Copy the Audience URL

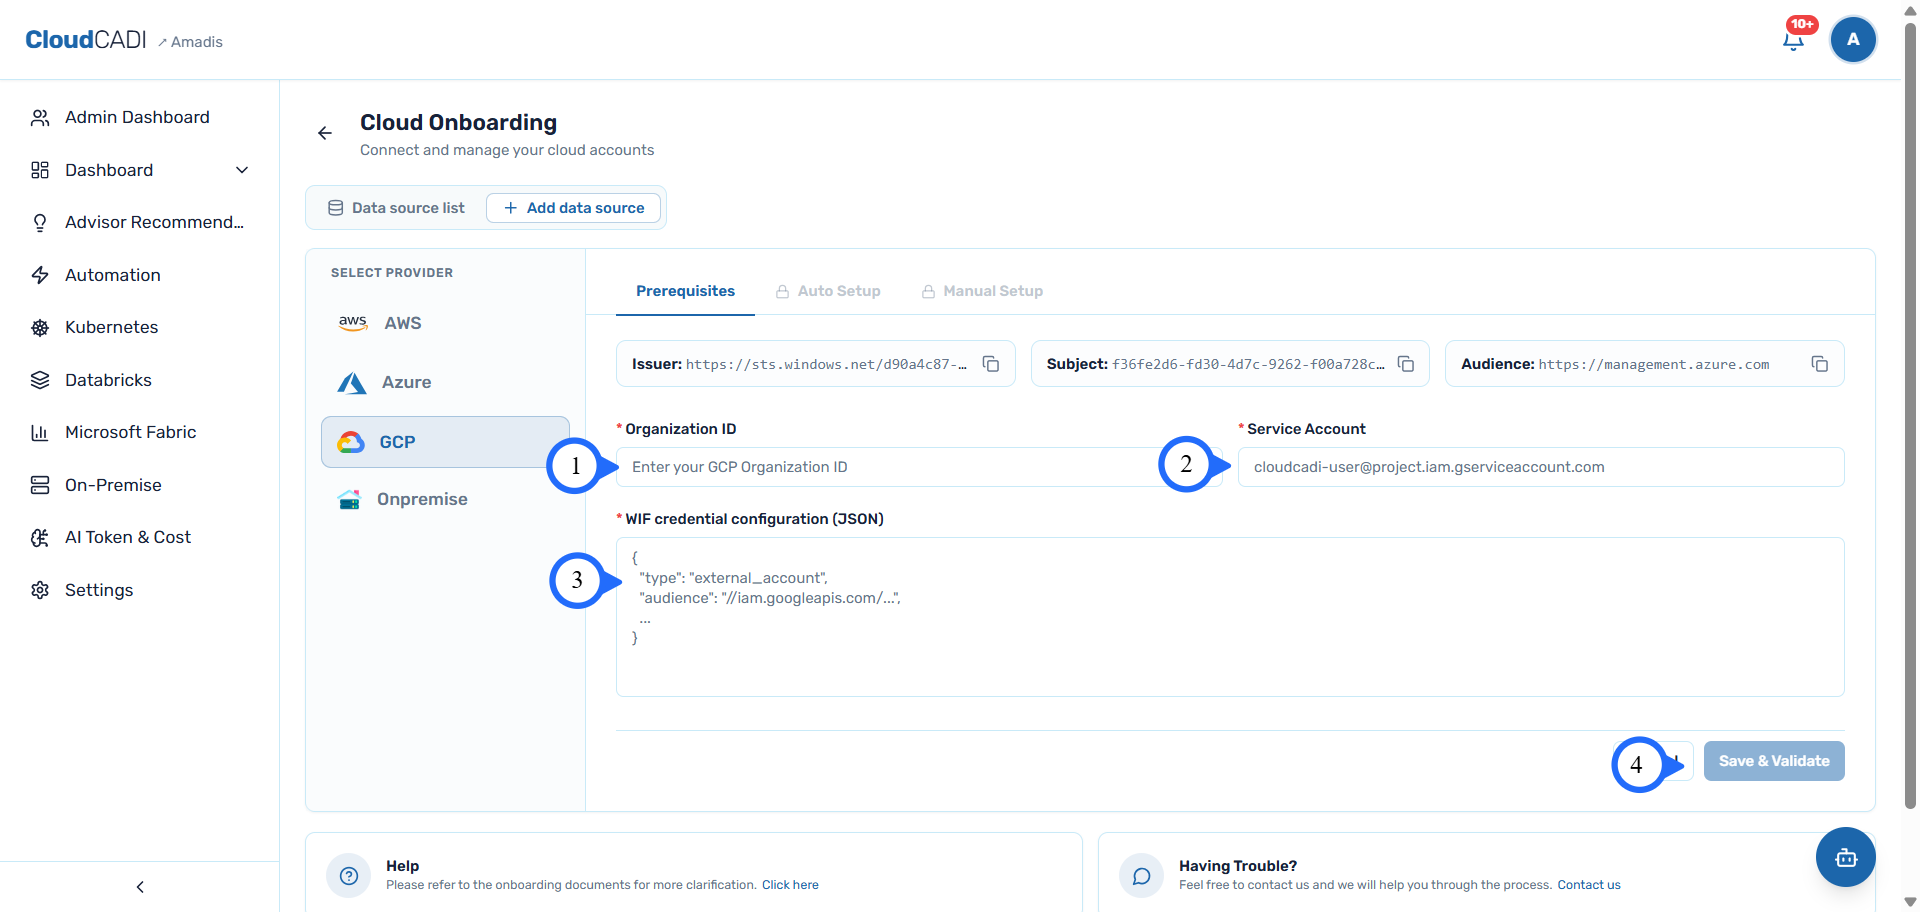[1820, 364]
